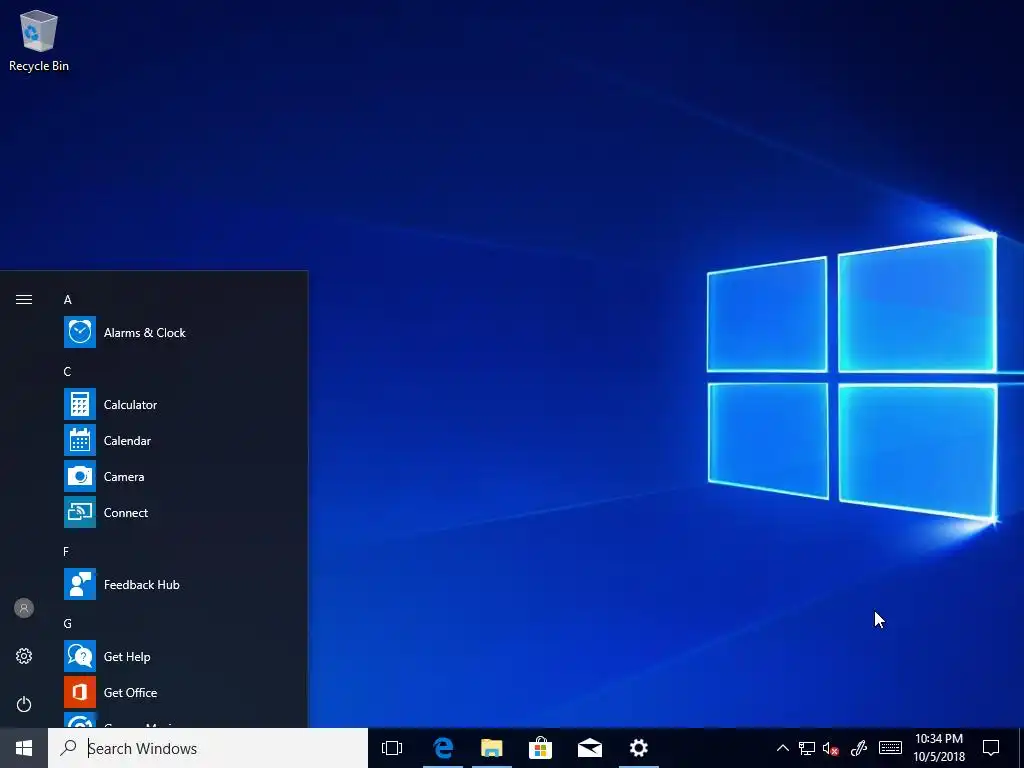Jump to letter G section header
Viewport: 1024px width, 768px height.
(67, 624)
